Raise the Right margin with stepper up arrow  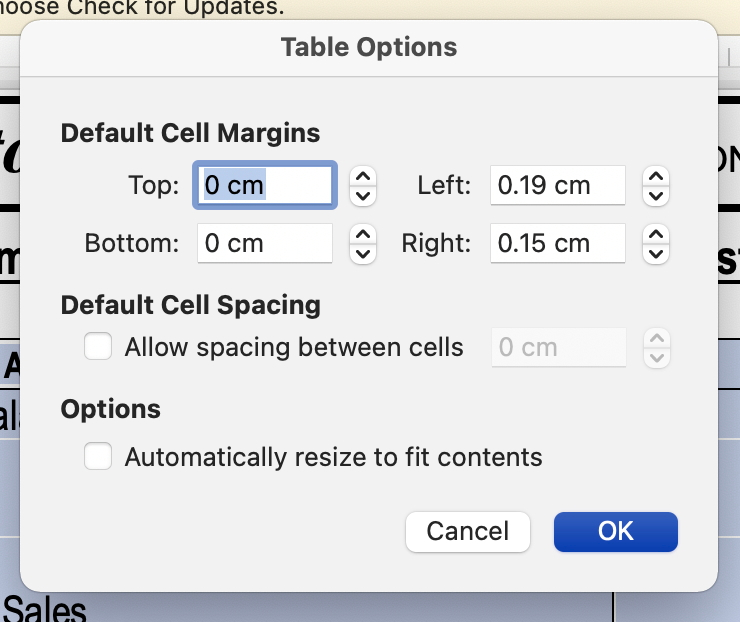(656, 234)
